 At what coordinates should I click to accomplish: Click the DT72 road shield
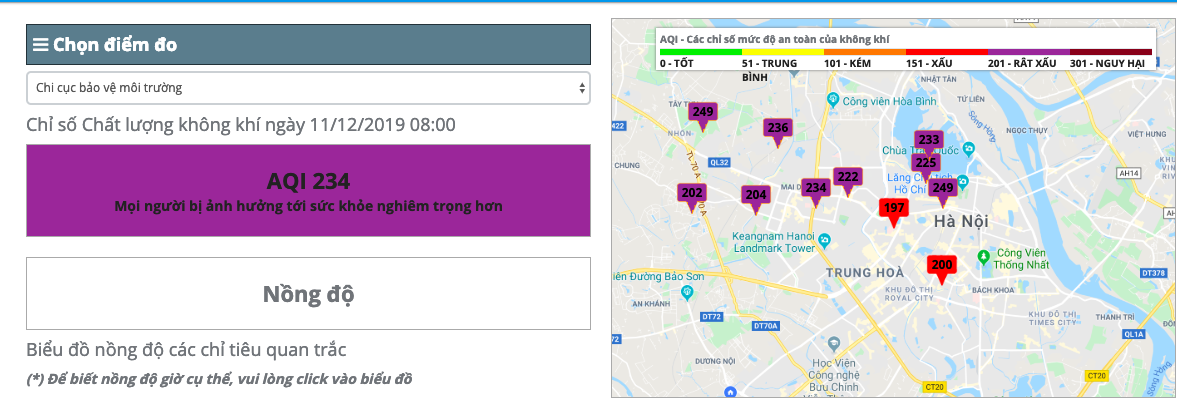point(712,317)
